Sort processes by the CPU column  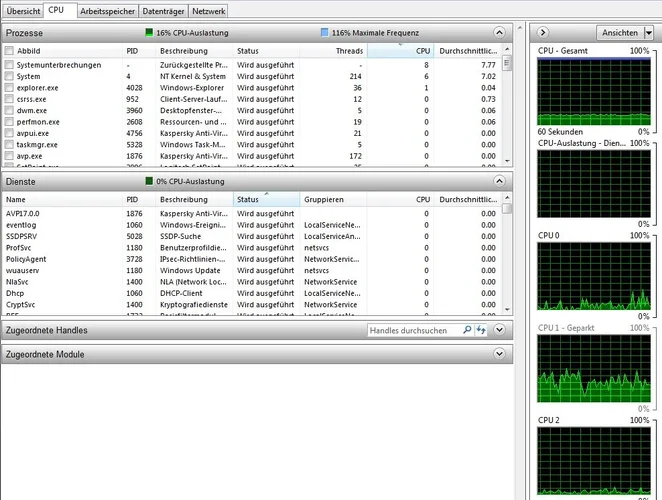[400, 51]
